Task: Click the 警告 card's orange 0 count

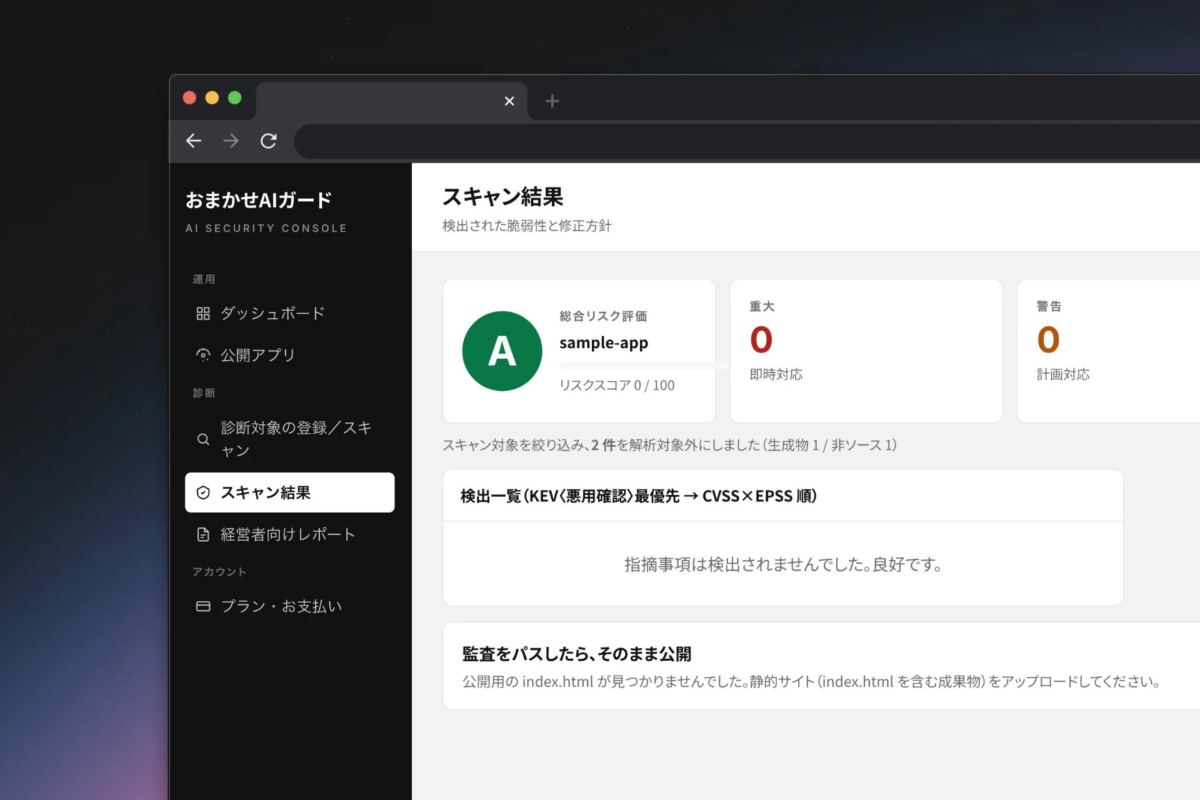Action: click(1048, 340)
